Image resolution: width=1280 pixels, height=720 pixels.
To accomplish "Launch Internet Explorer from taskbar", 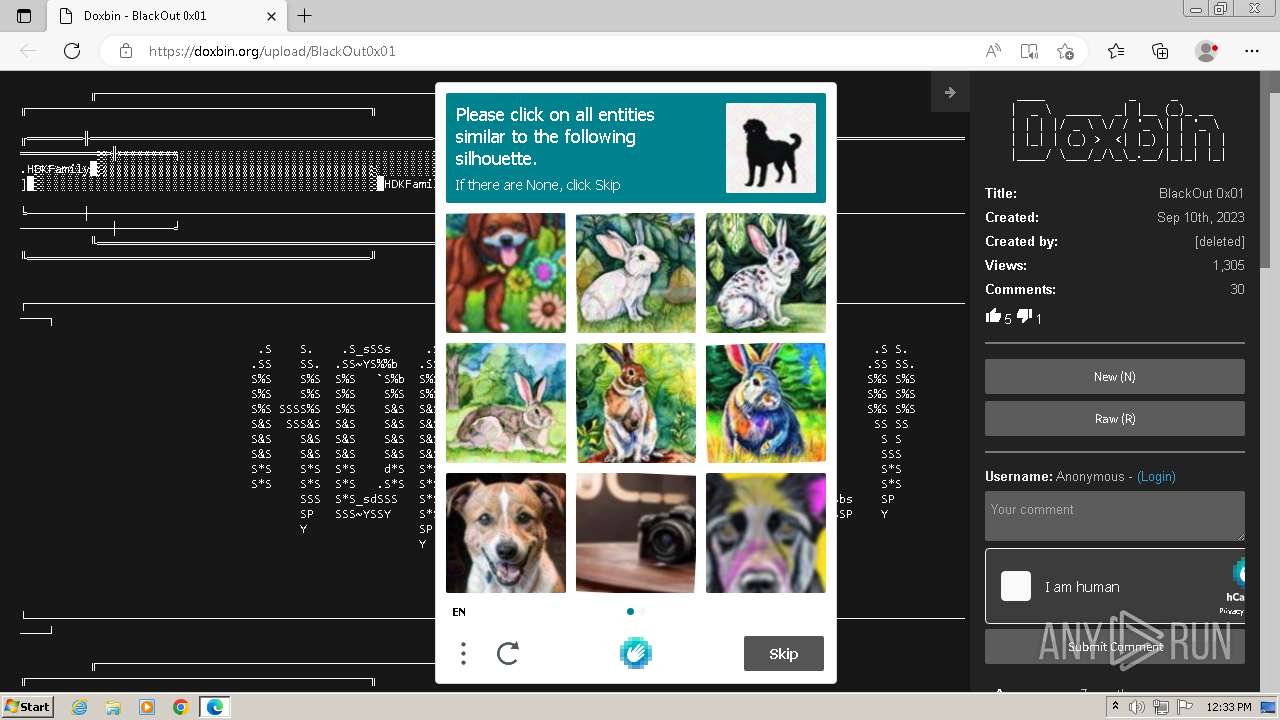I will click(80, 707).
